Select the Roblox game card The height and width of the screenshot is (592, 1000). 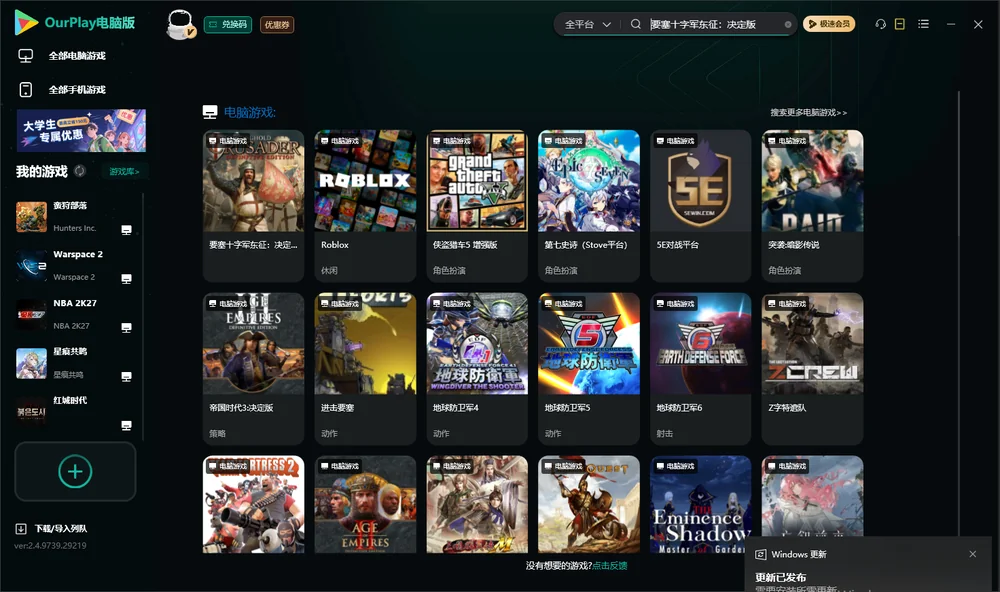point(365,205)
